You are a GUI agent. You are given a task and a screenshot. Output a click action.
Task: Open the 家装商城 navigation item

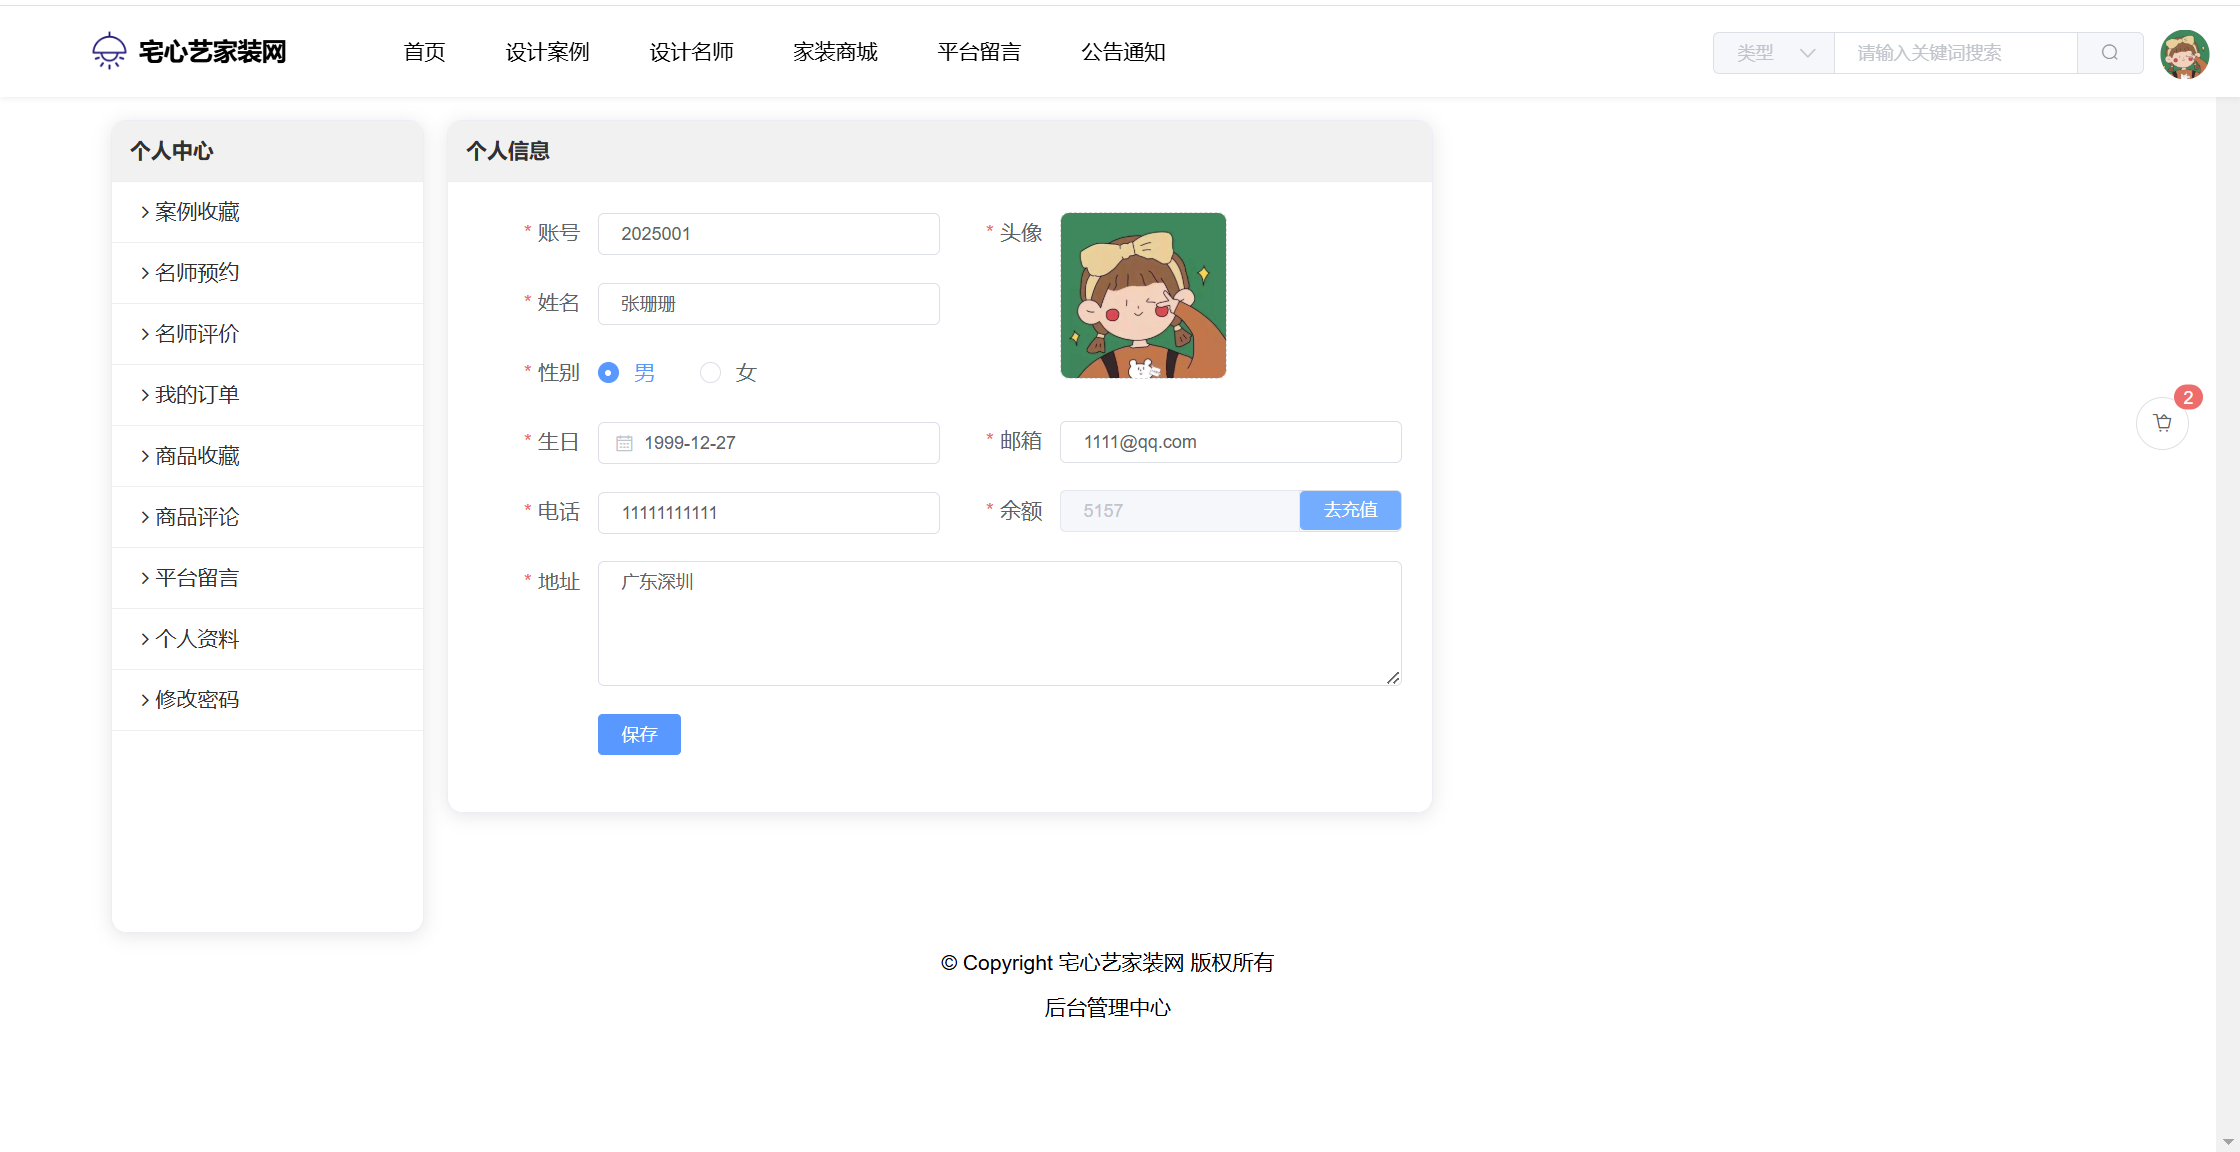coord(835,52)
